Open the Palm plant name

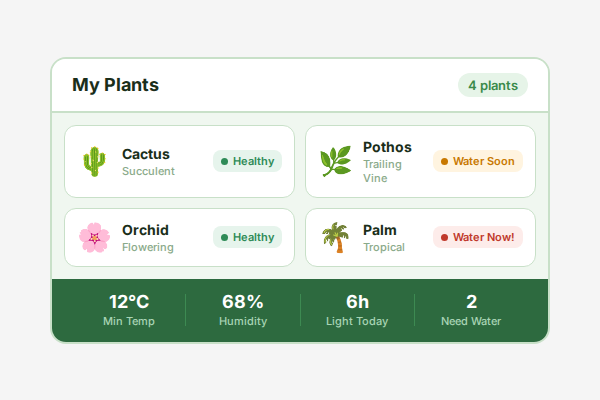(x=380, y=230)
